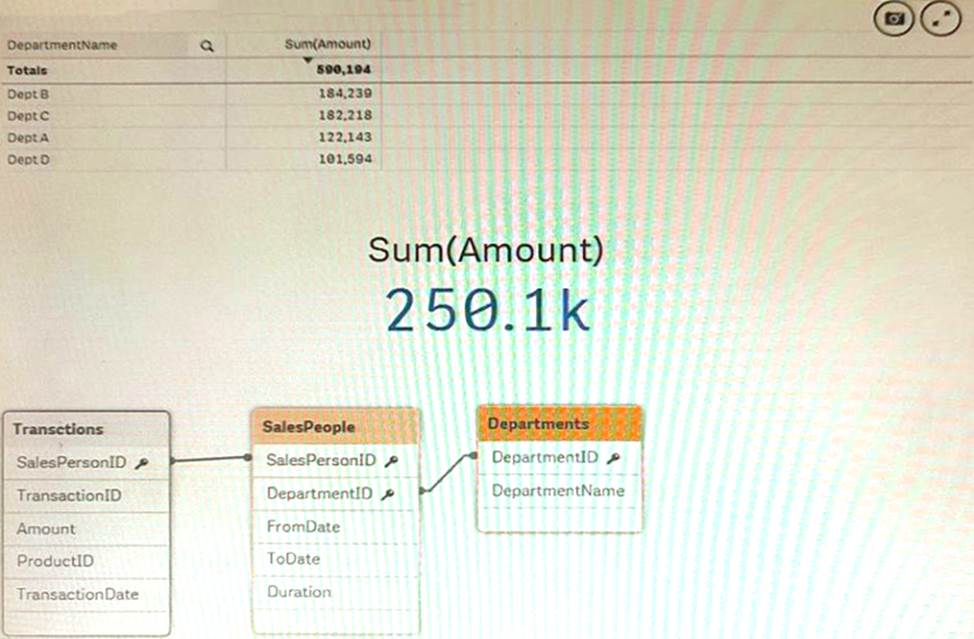
Task: Click sort arrow under Sum(Amount) header
Action: point(308,60)
